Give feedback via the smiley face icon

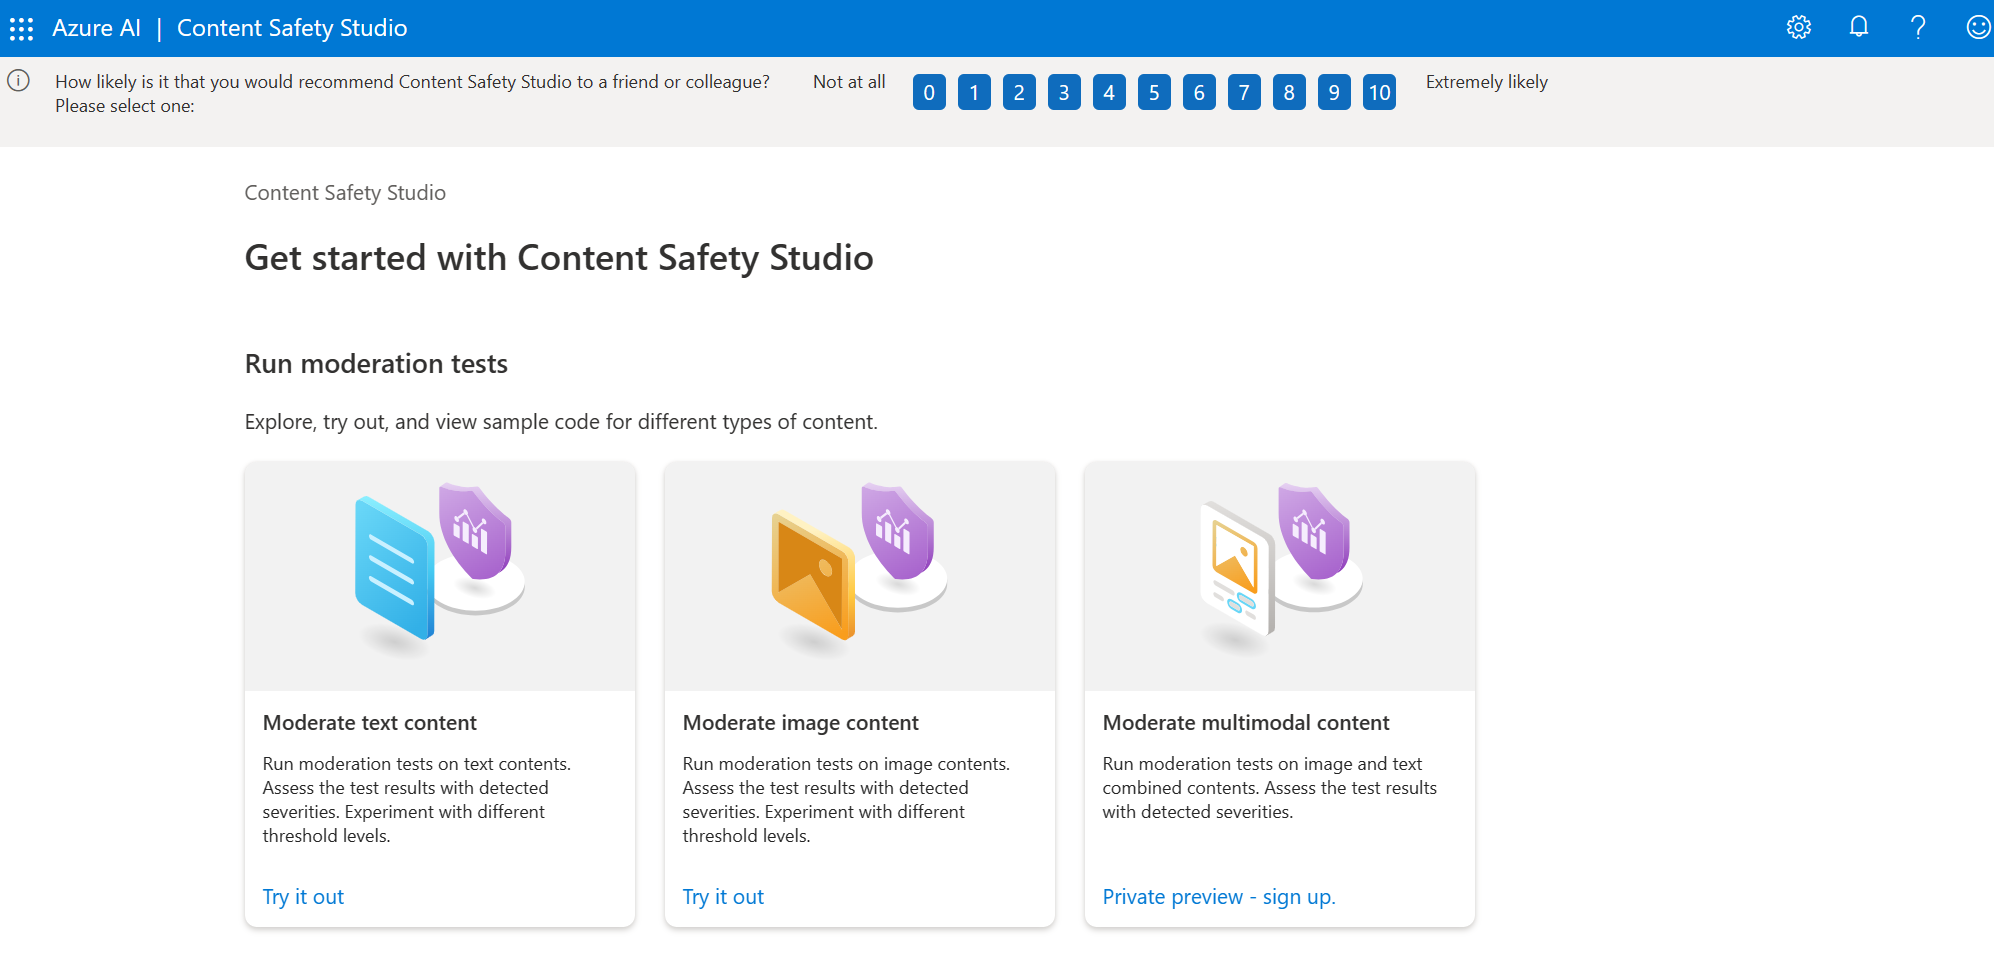point(1977,27)
